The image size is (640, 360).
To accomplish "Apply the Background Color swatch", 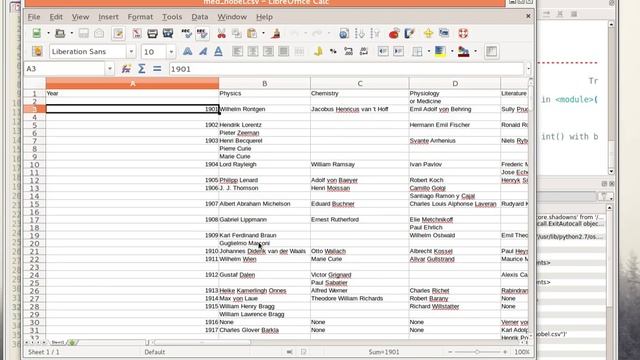I will [x=440, y=51].
